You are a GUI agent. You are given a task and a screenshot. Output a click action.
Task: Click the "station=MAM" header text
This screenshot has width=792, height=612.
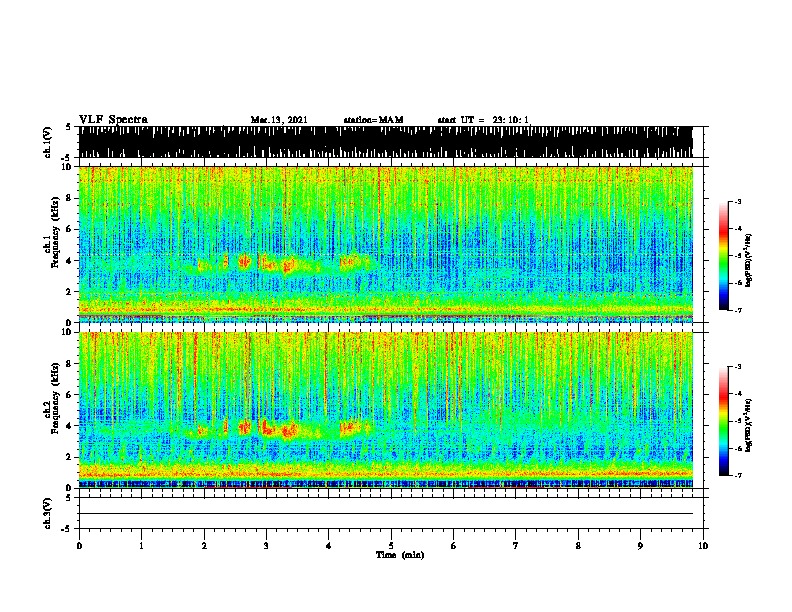373,120
